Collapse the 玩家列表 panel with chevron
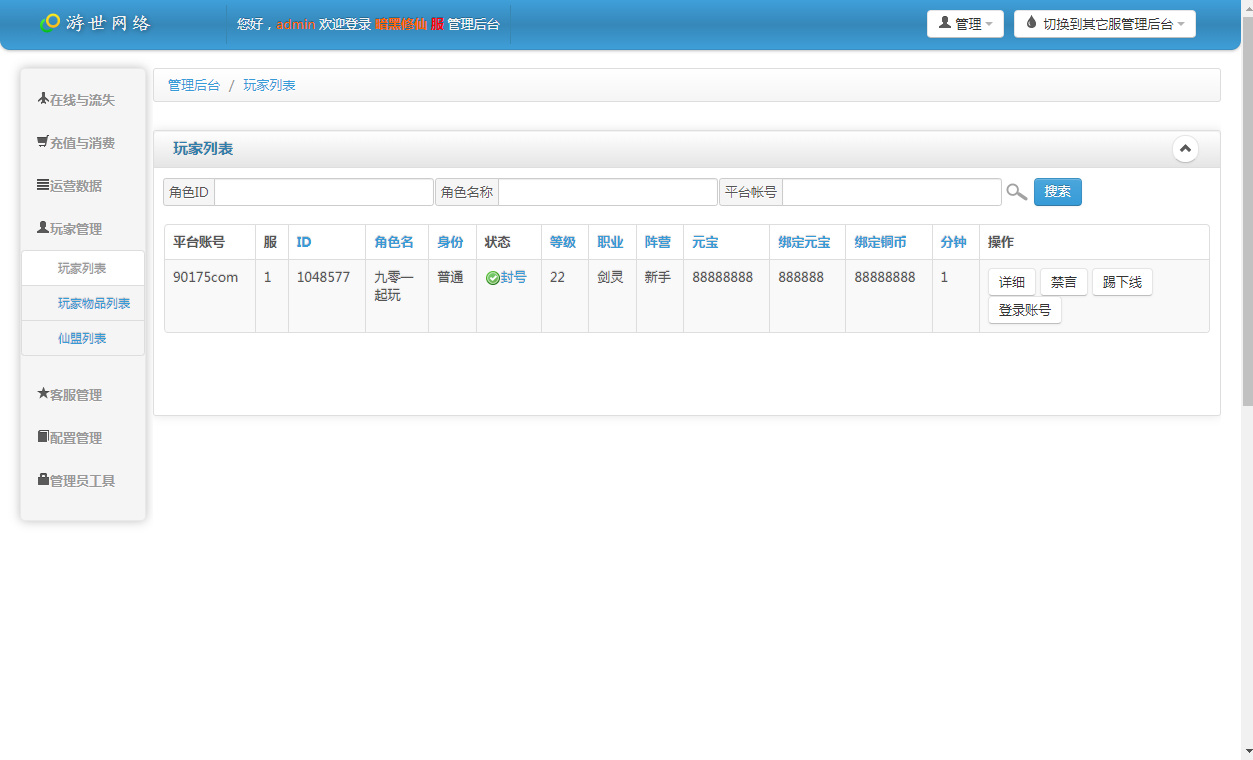Screen dimensions: 1253x760 click(x=1185, y=149)
